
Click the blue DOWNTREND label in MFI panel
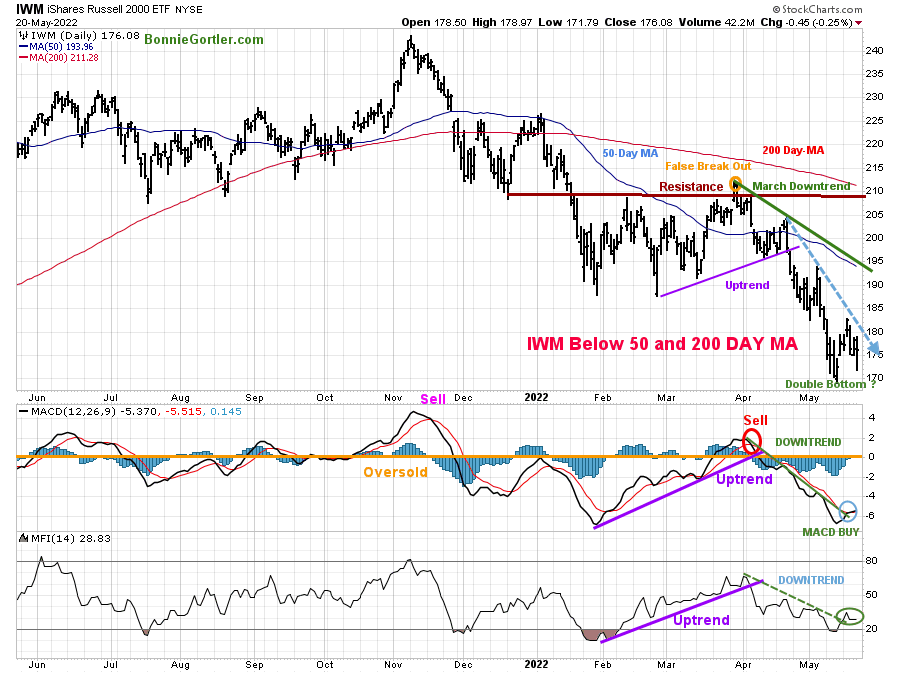coord(811,581)
